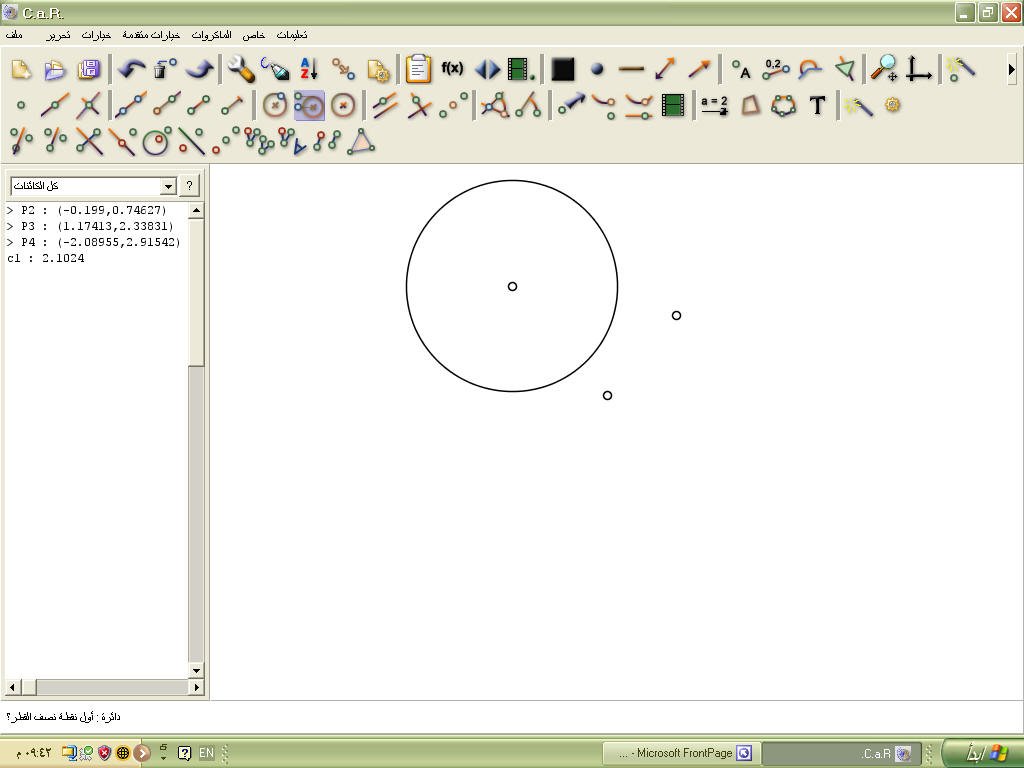
Task: Select the Polygon quadrilateral tool
Action: coord(750,105)
